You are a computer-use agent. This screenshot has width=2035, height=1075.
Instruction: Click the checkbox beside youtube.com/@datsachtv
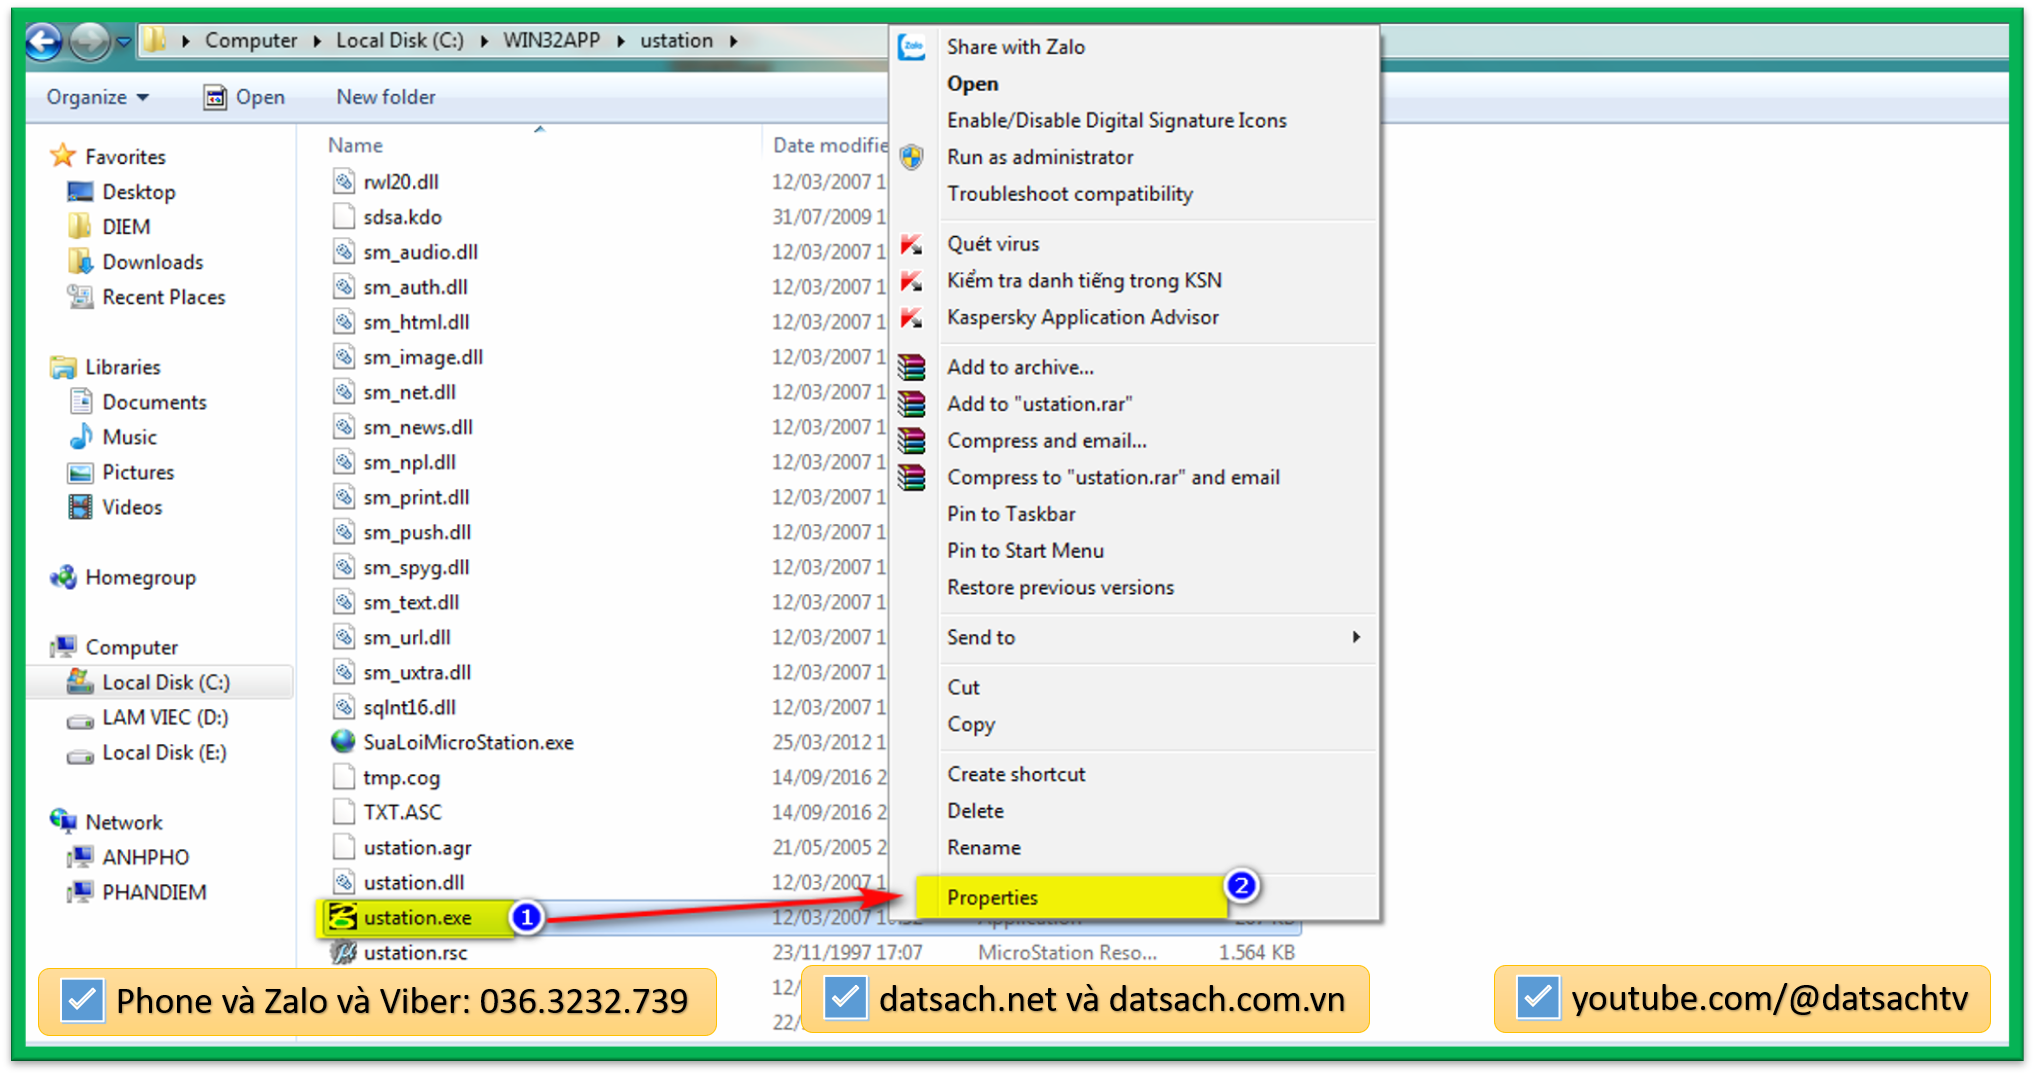(x=1537, y=997)
